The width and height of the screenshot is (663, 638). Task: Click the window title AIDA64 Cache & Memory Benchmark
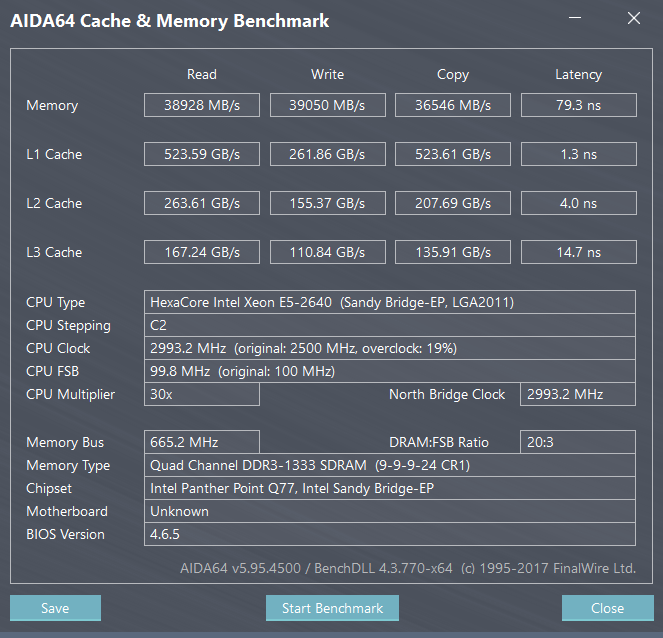pos(170,21)
